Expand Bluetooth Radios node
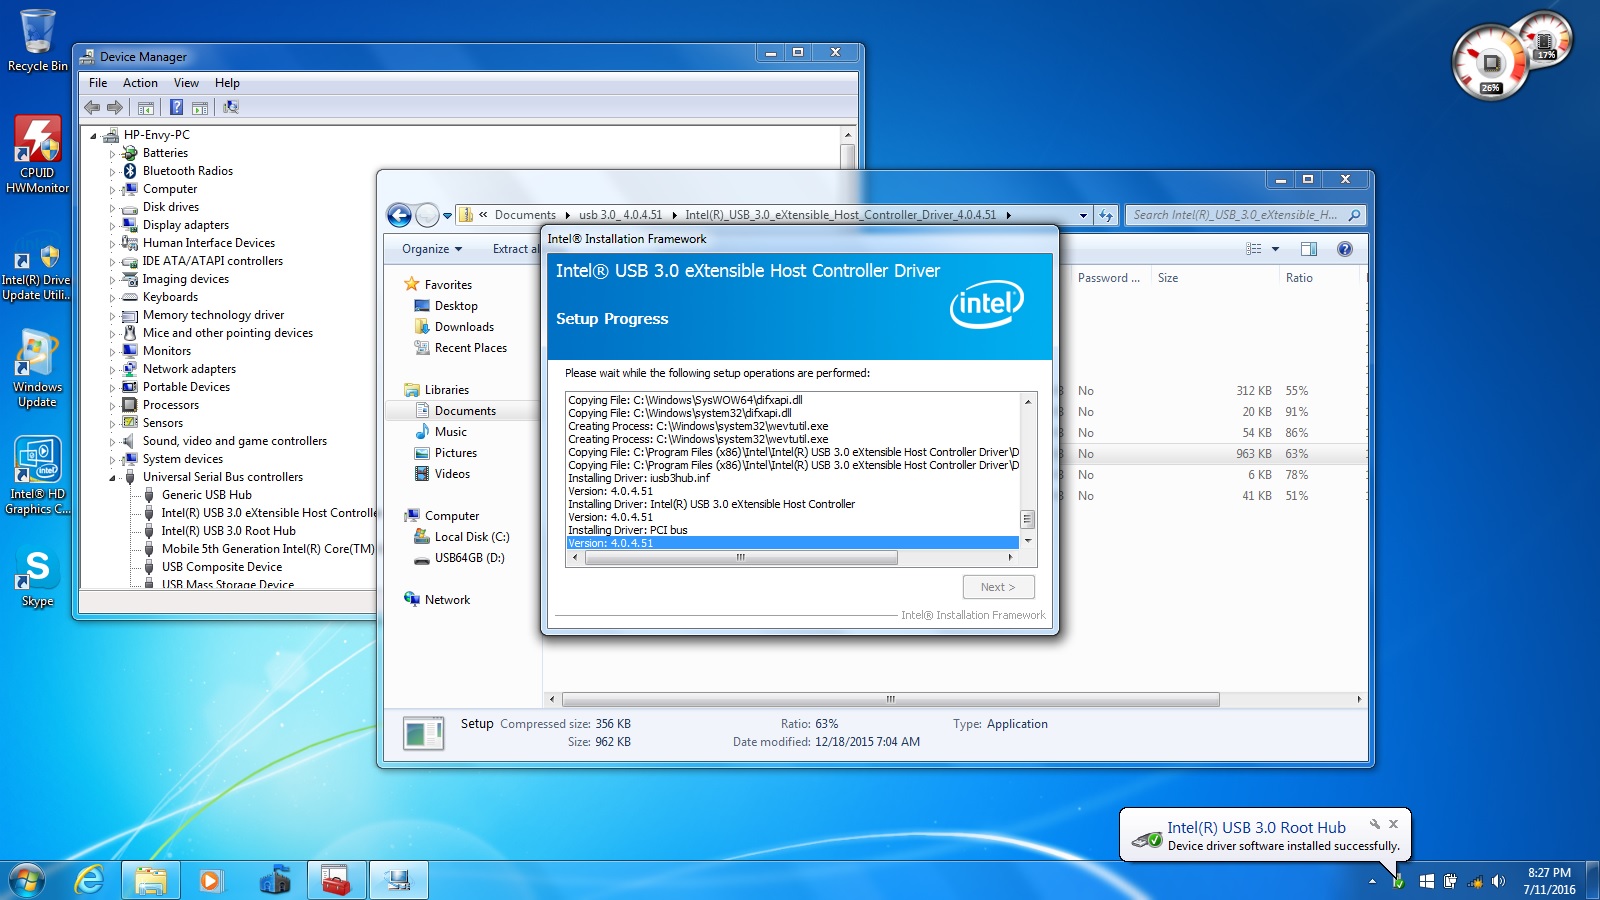This screenshot has width=1600, height=900. [113, 172]
